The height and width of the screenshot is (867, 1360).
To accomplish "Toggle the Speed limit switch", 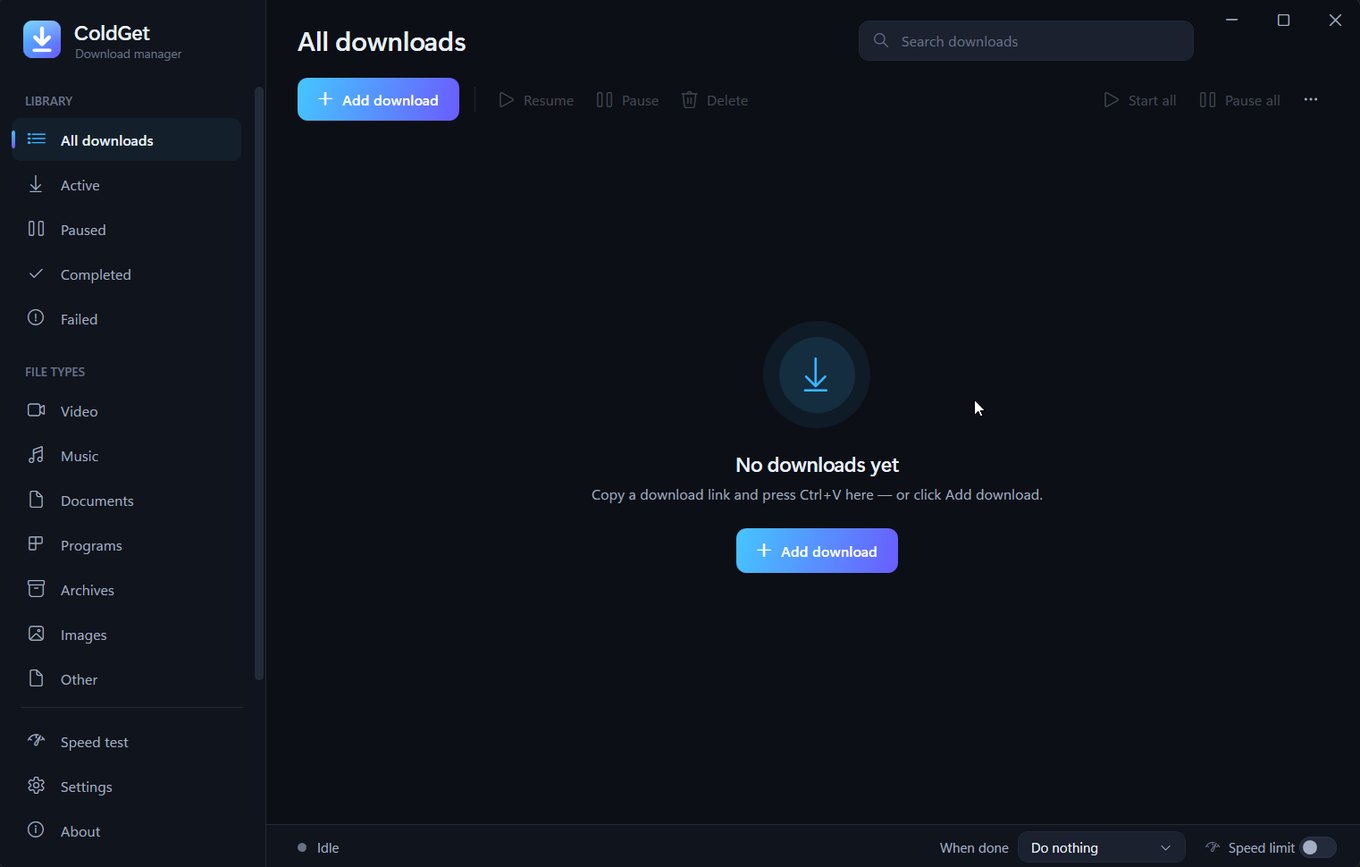I will 1317,847.
